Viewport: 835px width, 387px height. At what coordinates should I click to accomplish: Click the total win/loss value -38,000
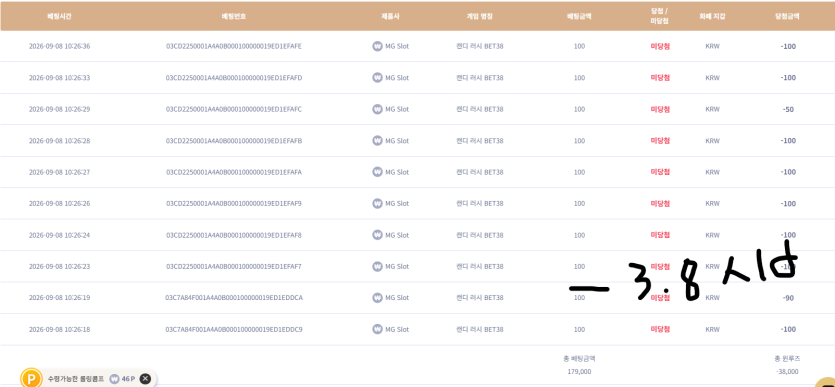(788, 372)
